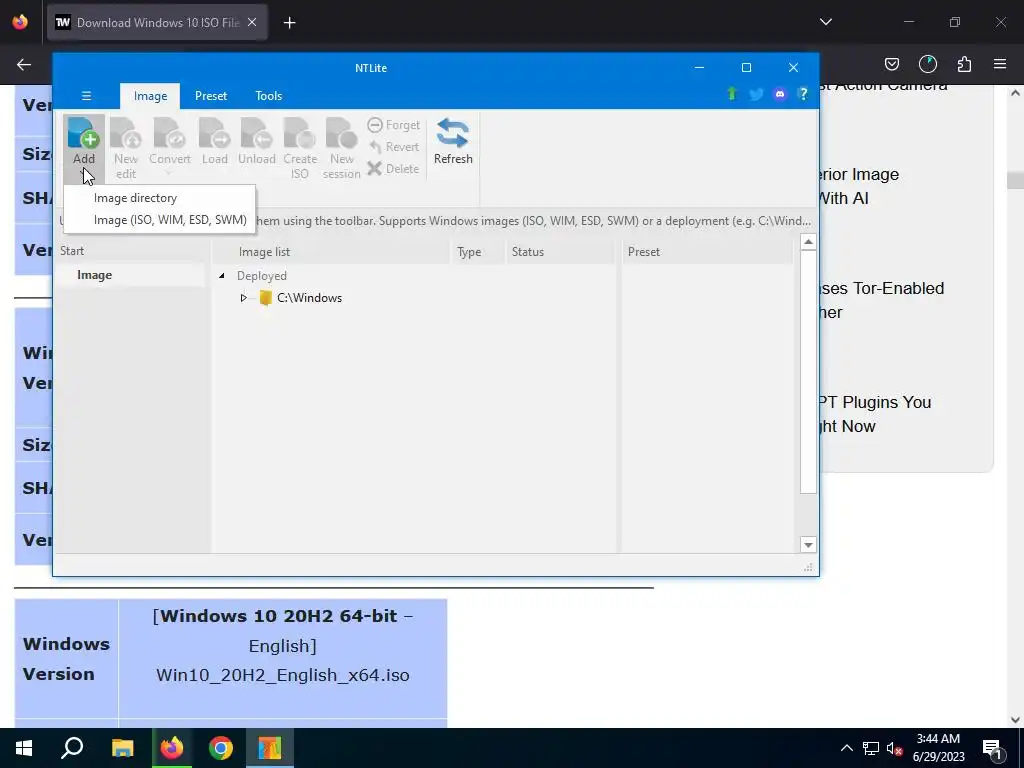Image resolution: width=1024 pixels, height=768 pixels.
Task: Switch to Chrome from taskbar
Action: click(221, 748)
